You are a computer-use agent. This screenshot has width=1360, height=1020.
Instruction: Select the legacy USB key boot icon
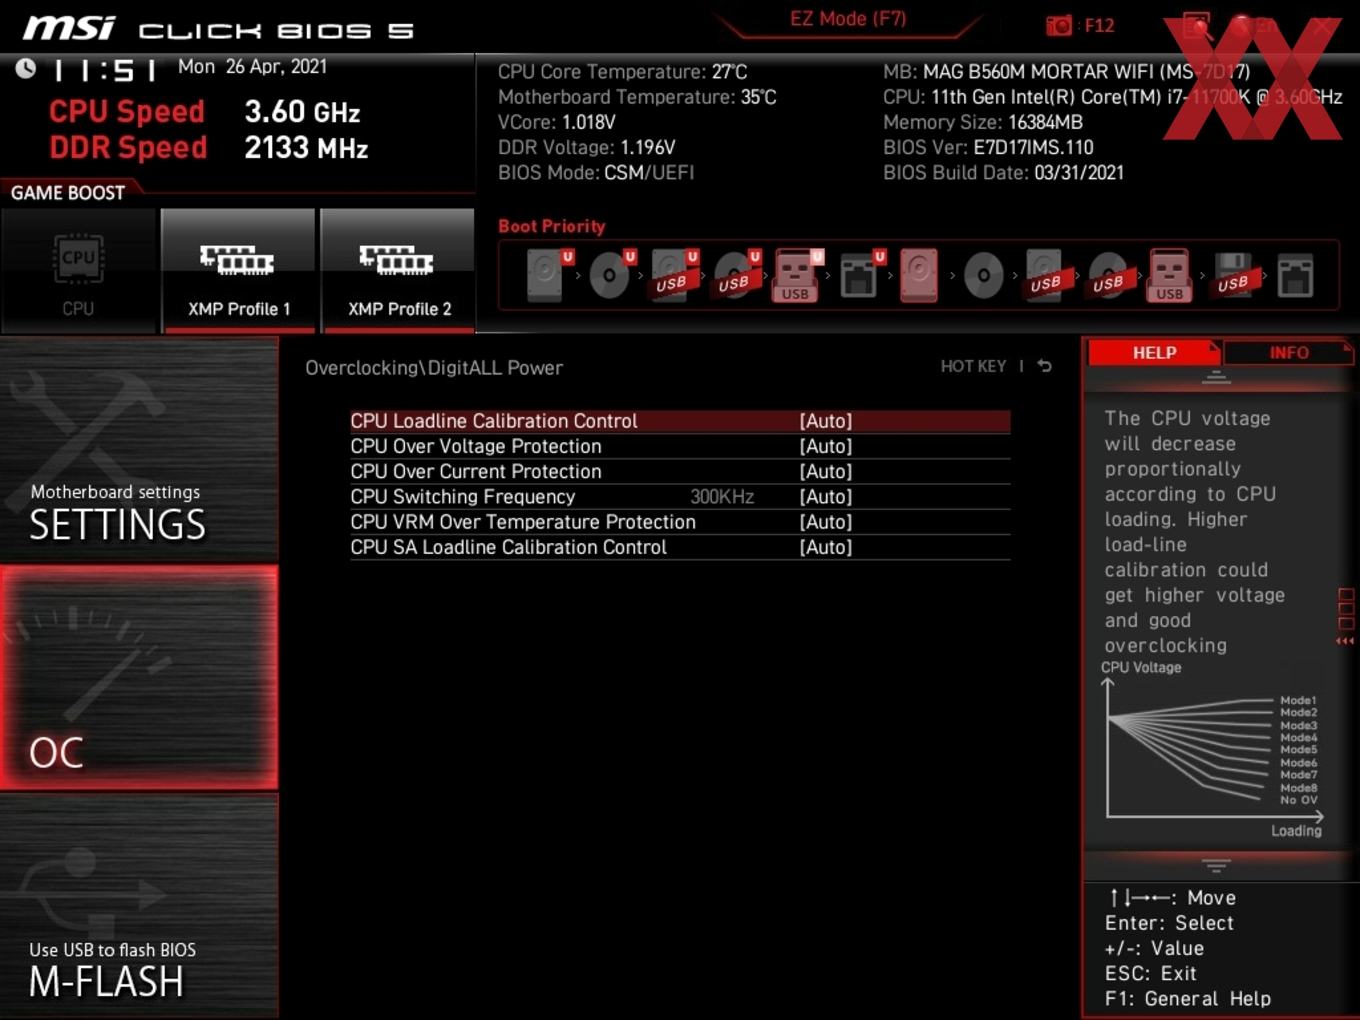pos(1169,275)
